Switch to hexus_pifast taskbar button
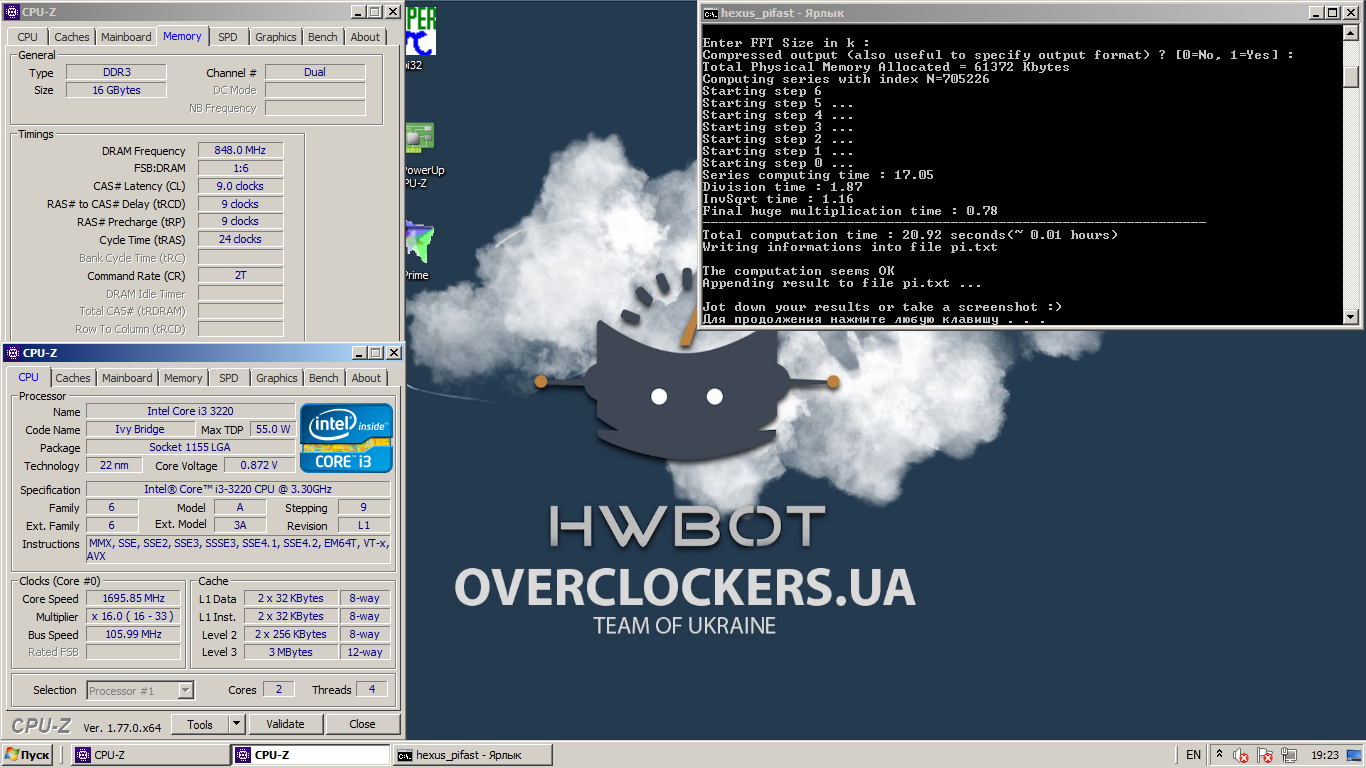This screenshot has width=1366, height=768. coord(472,755)
